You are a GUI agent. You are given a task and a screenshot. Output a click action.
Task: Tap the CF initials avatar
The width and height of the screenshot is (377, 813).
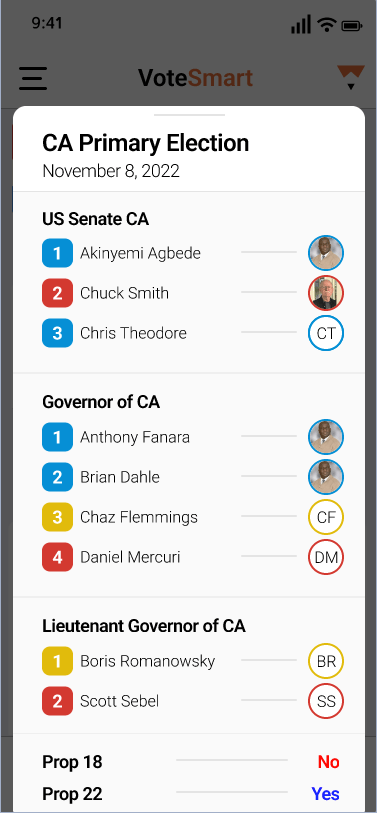(326, 517)
